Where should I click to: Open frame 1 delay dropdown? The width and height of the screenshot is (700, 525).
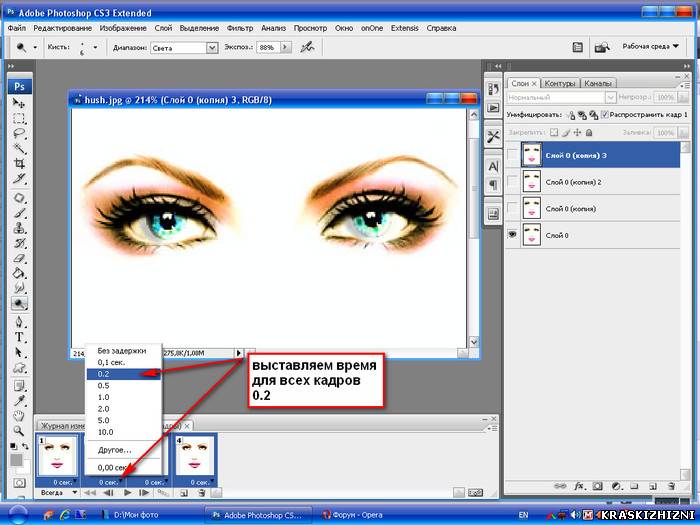[x=75, y=481]
